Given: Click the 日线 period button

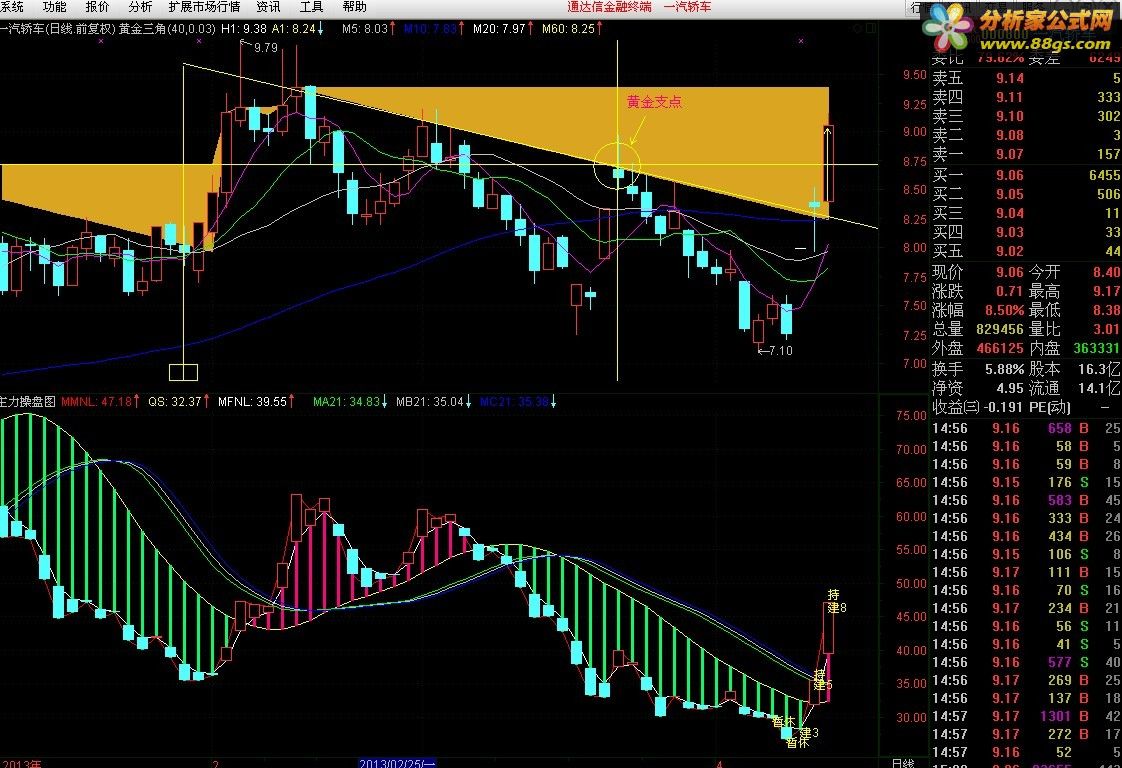Looking at the screenshot, I should 903,763.
